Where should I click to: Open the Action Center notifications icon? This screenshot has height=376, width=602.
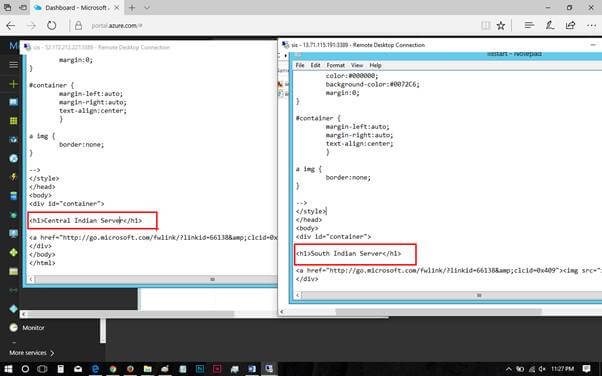pyautogui.click(x=586, y=369)
